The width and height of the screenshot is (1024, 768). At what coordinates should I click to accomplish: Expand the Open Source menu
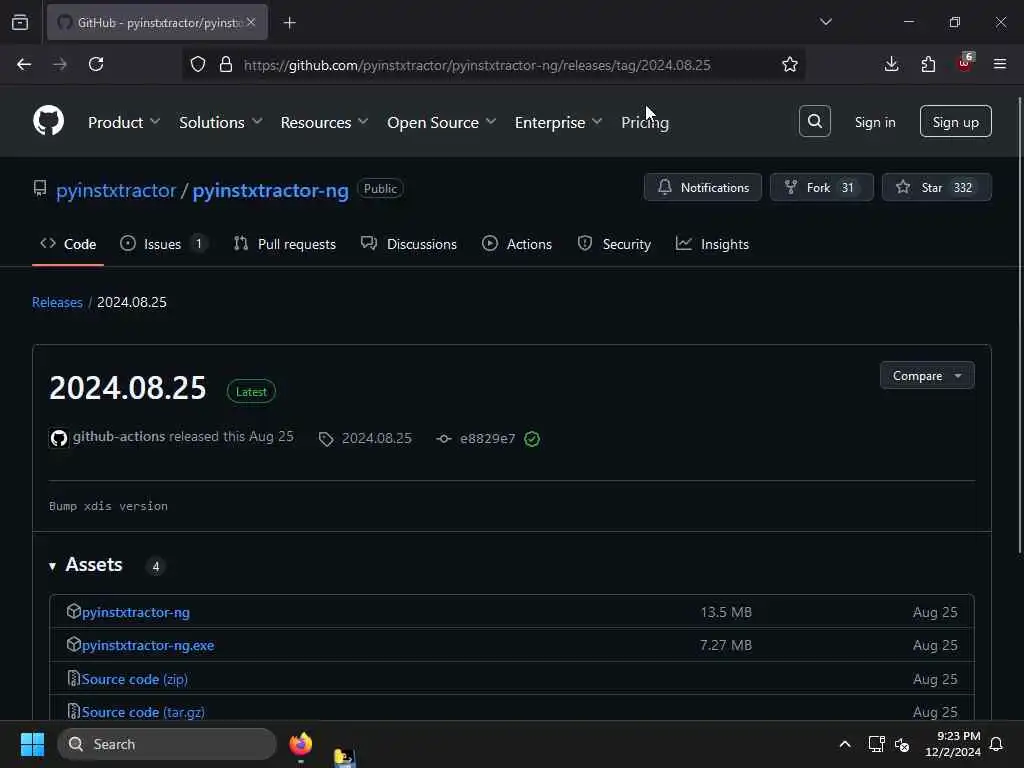pyautogui.click(x=441, y=122)
